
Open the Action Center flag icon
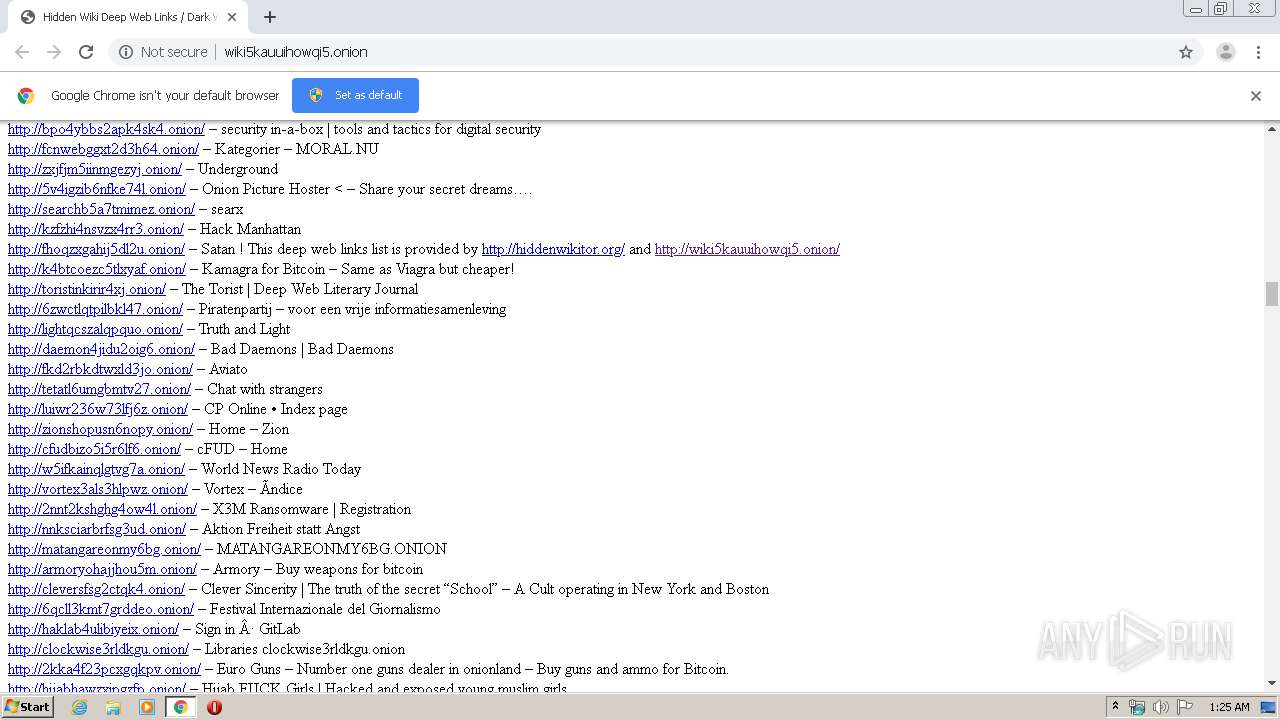click(x=1184, y=707)
